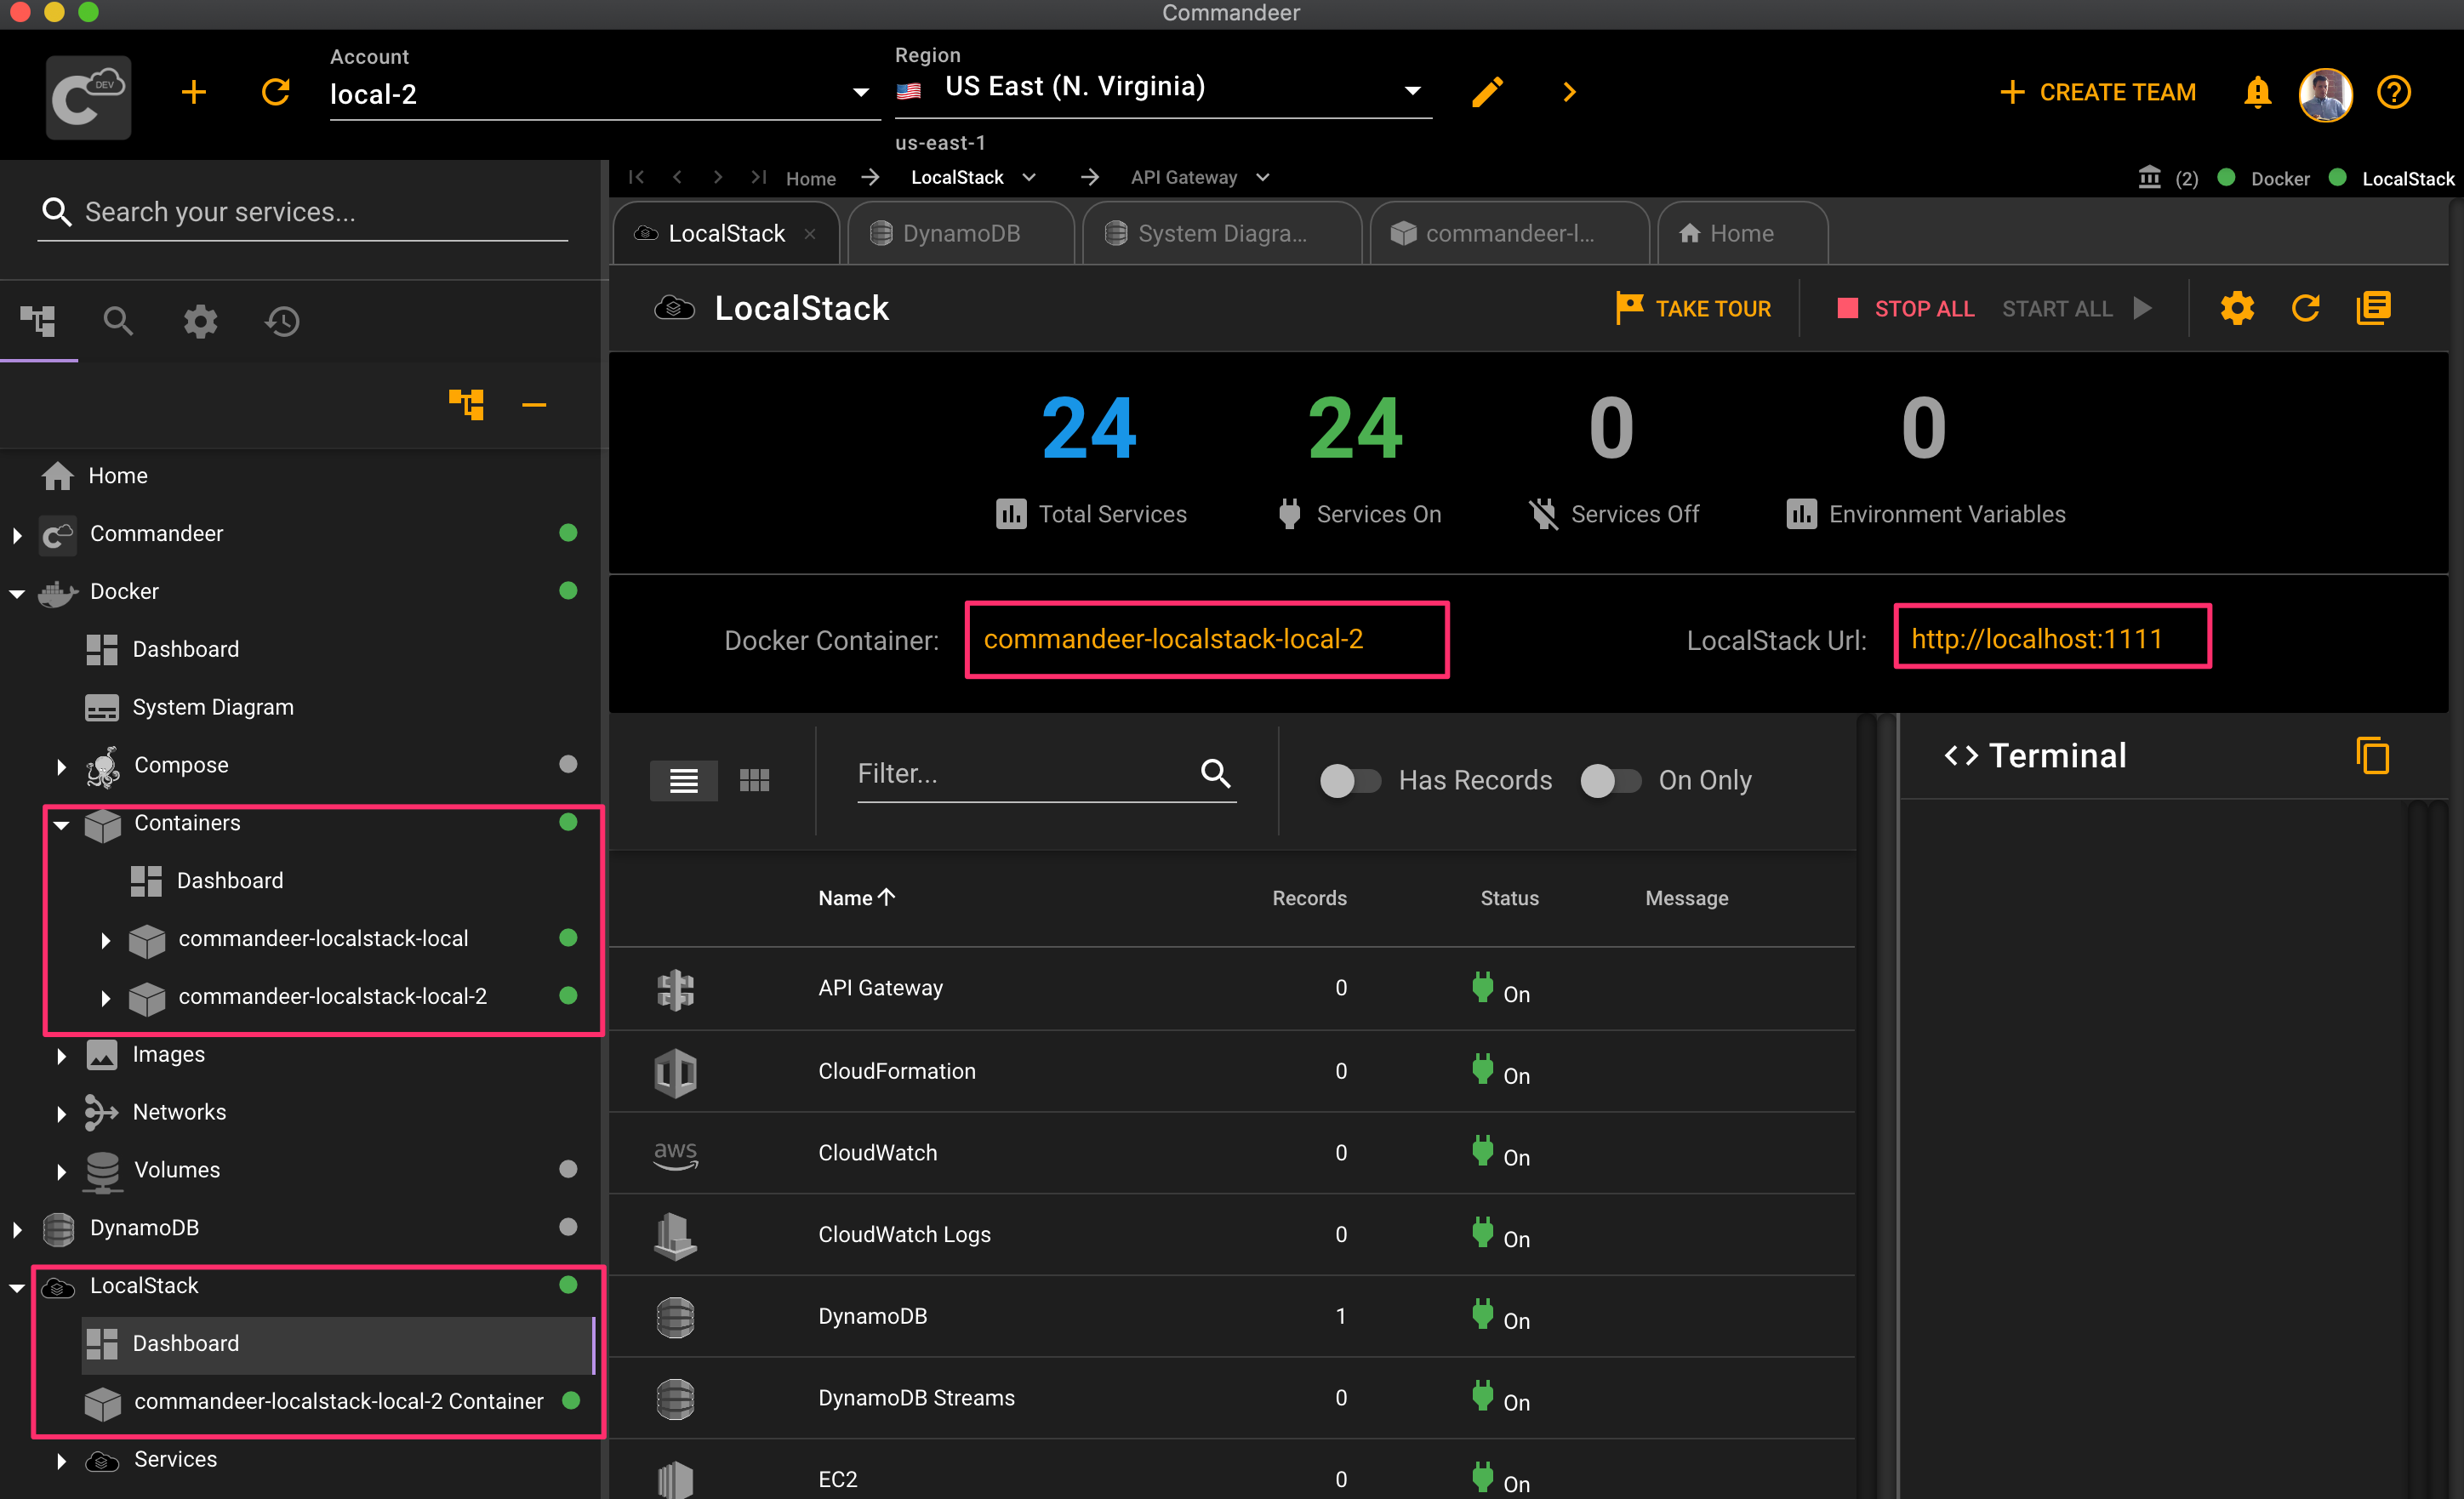Open the help question mark icon
Viewport: 2464px width, 1499px height.
(2394, 92)
